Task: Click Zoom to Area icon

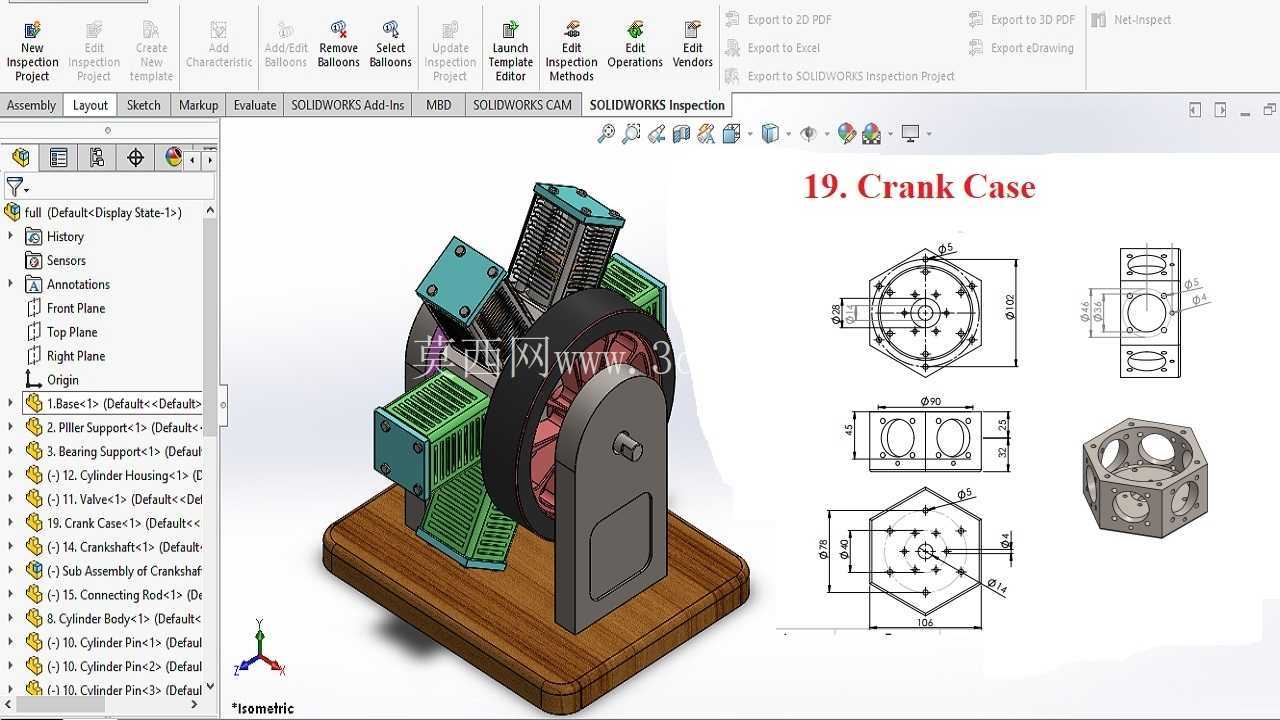Action: point(631,133)
